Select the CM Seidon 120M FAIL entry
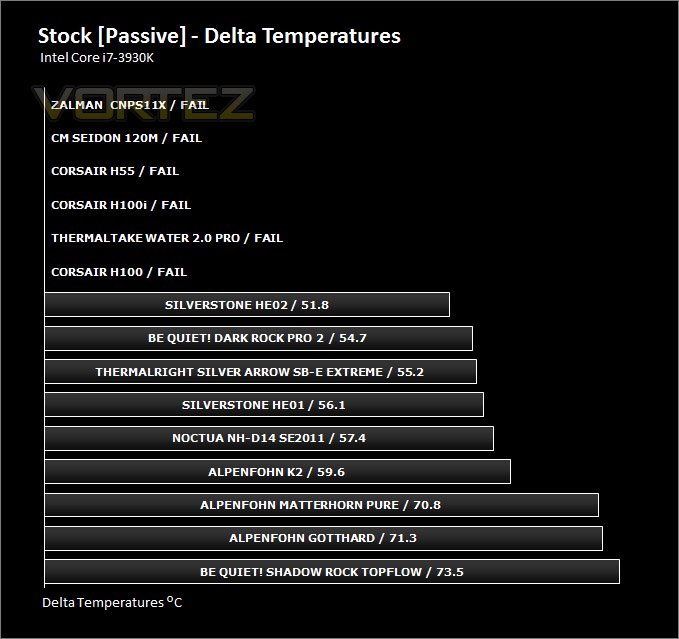The image size is (679, 639). (126, 138)
